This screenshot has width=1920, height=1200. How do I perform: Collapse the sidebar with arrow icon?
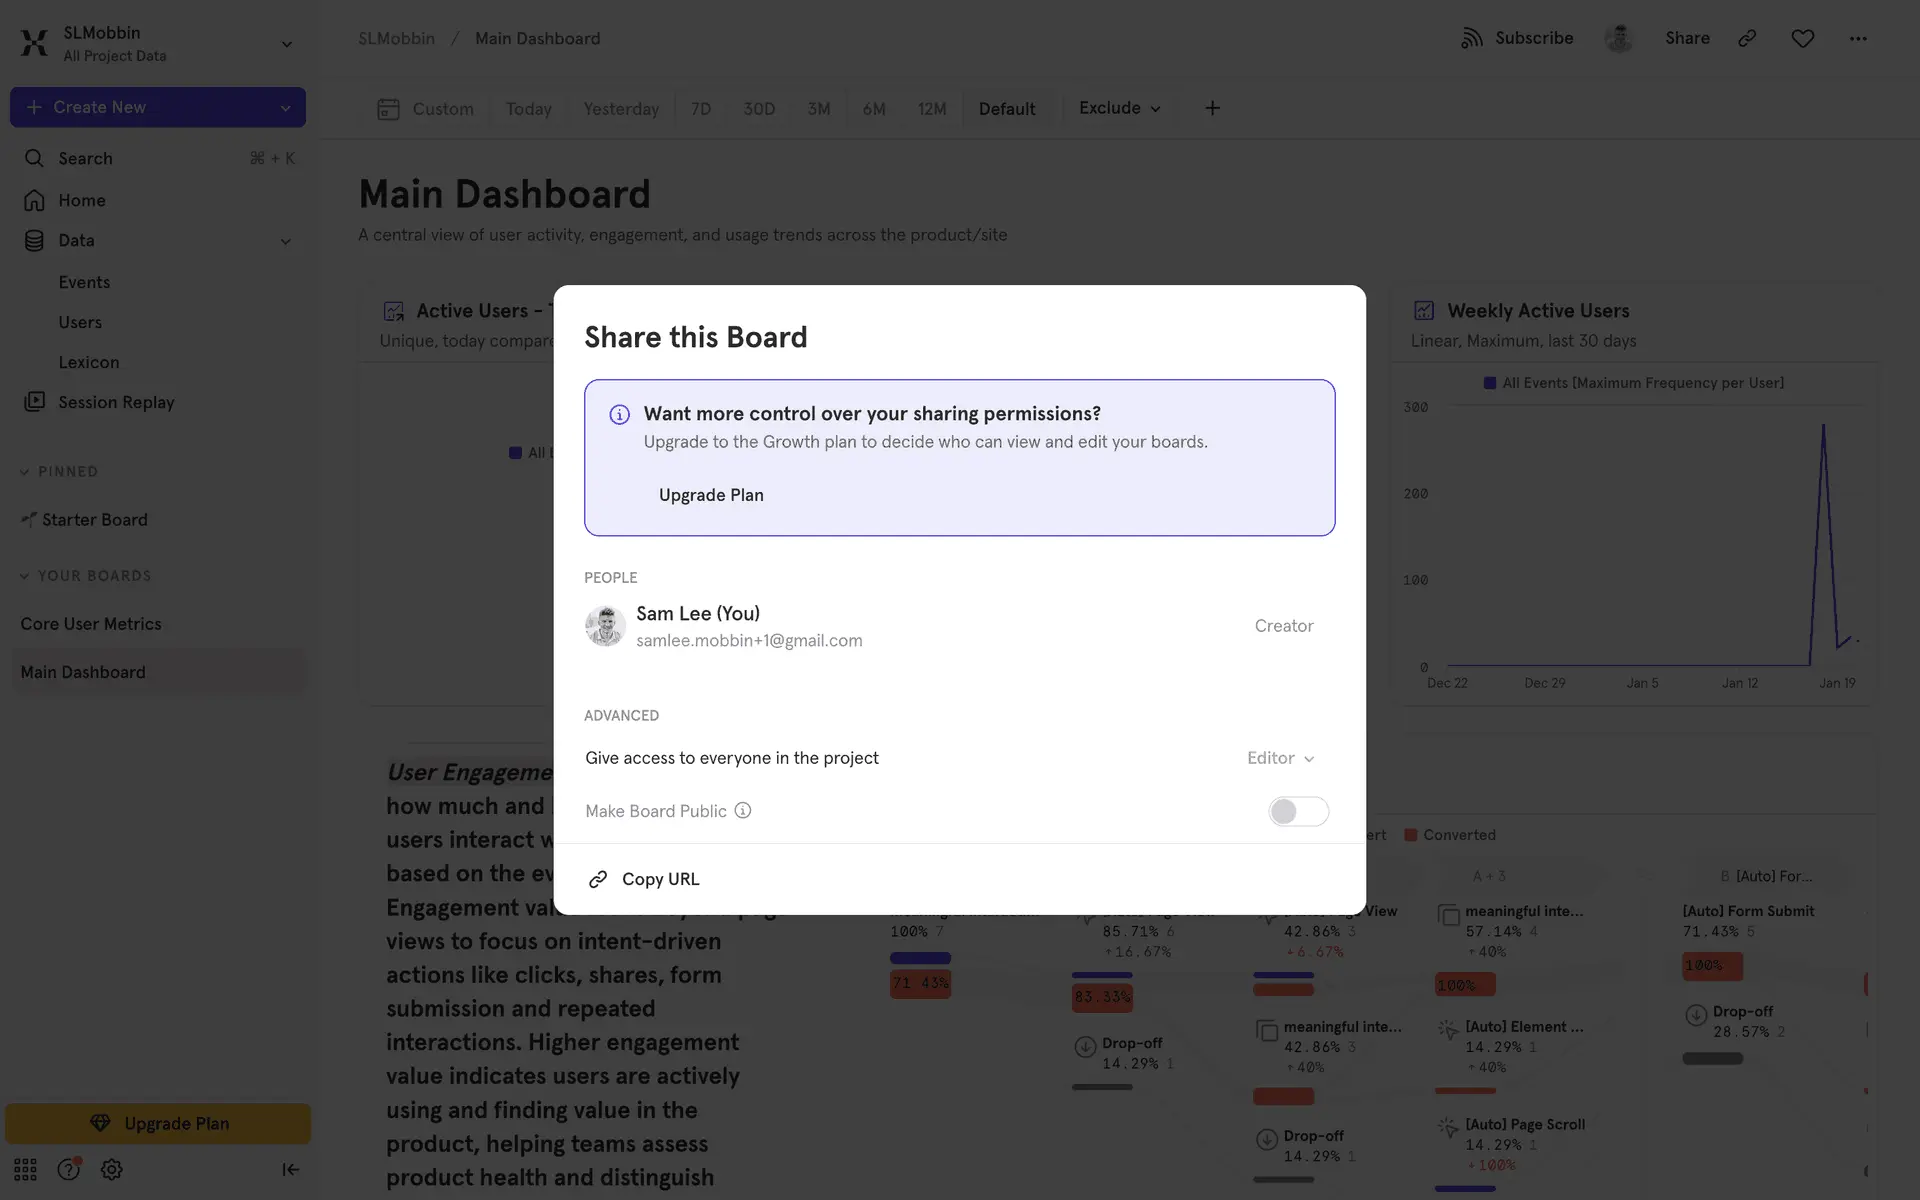pos(290,1169)
